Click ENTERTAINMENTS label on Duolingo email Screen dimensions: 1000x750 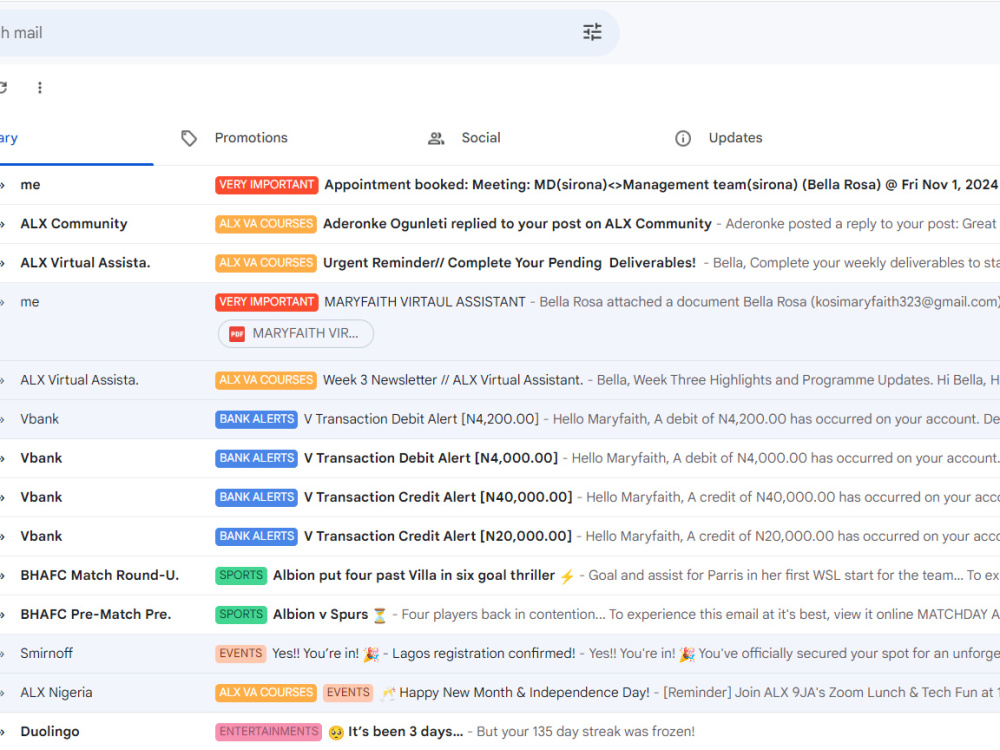click(x=268, y=732)
